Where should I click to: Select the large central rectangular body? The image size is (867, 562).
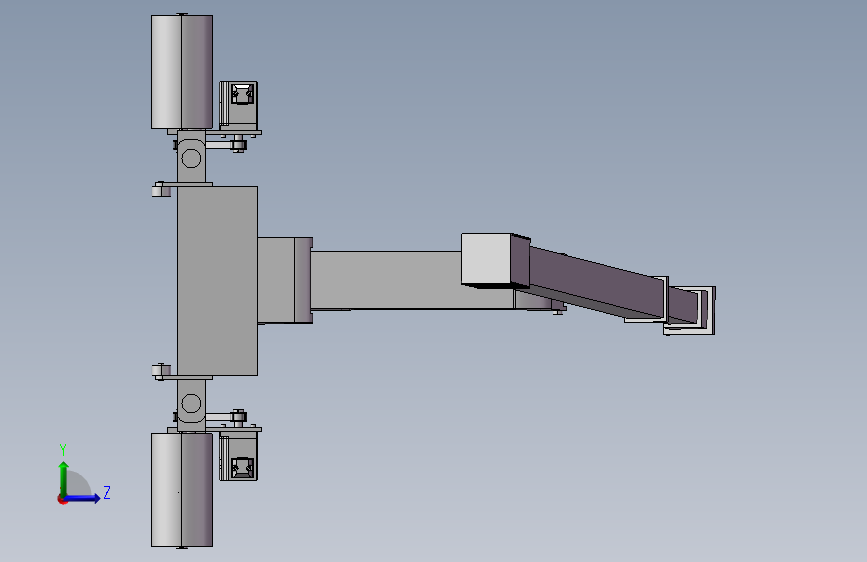click(x=217, y=281)
